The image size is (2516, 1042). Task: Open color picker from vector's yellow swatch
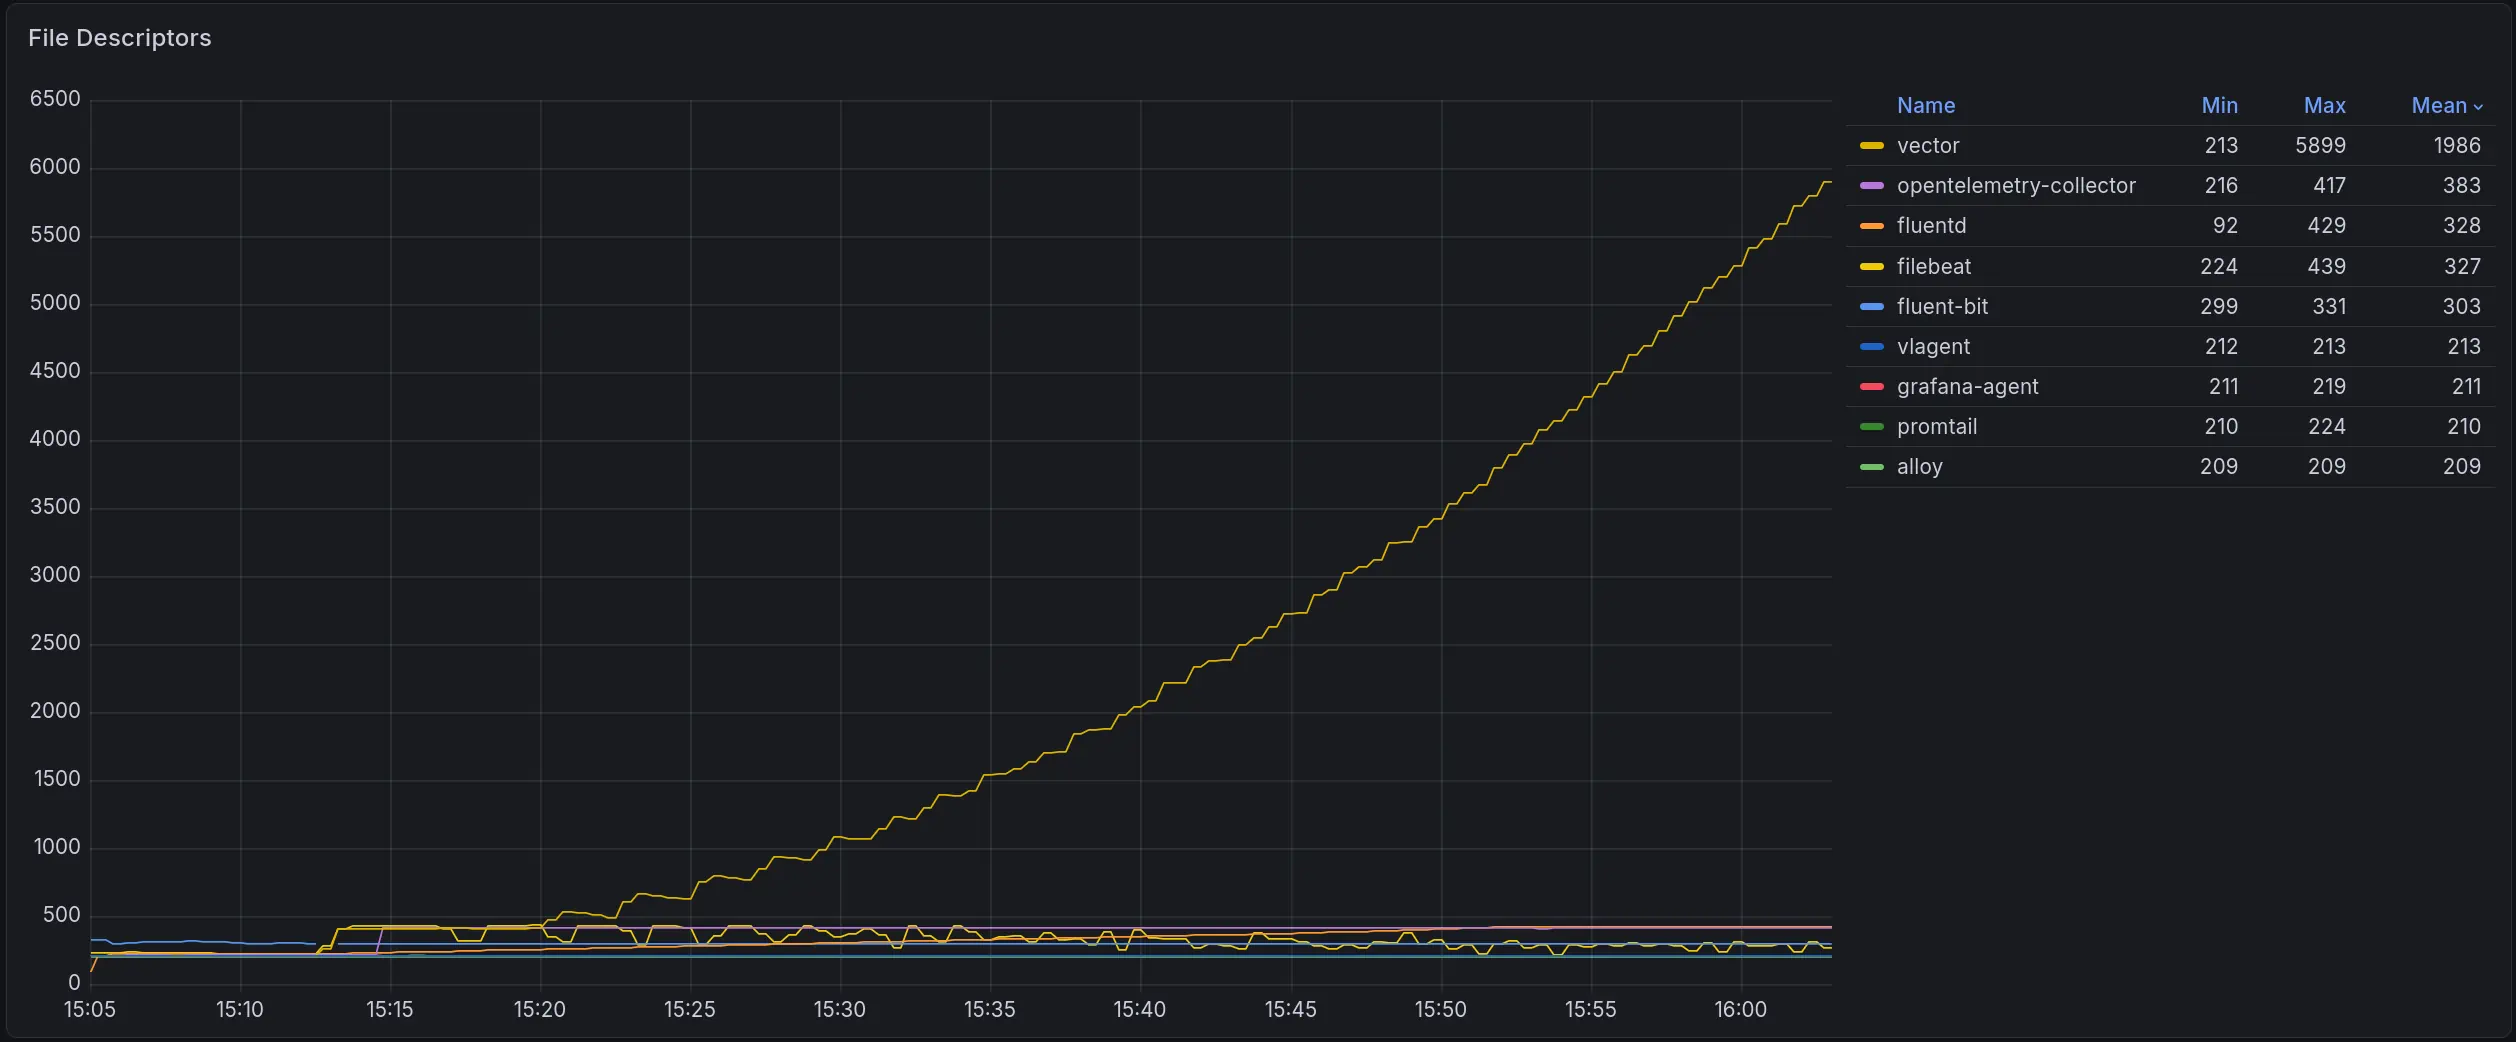pos(1871,146)
